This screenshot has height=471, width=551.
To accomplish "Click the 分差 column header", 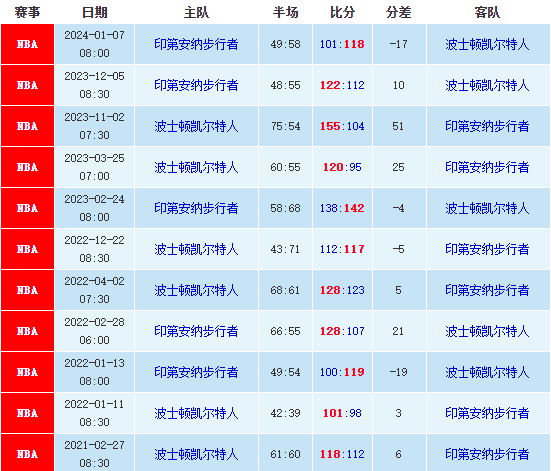I will (399, 13).
